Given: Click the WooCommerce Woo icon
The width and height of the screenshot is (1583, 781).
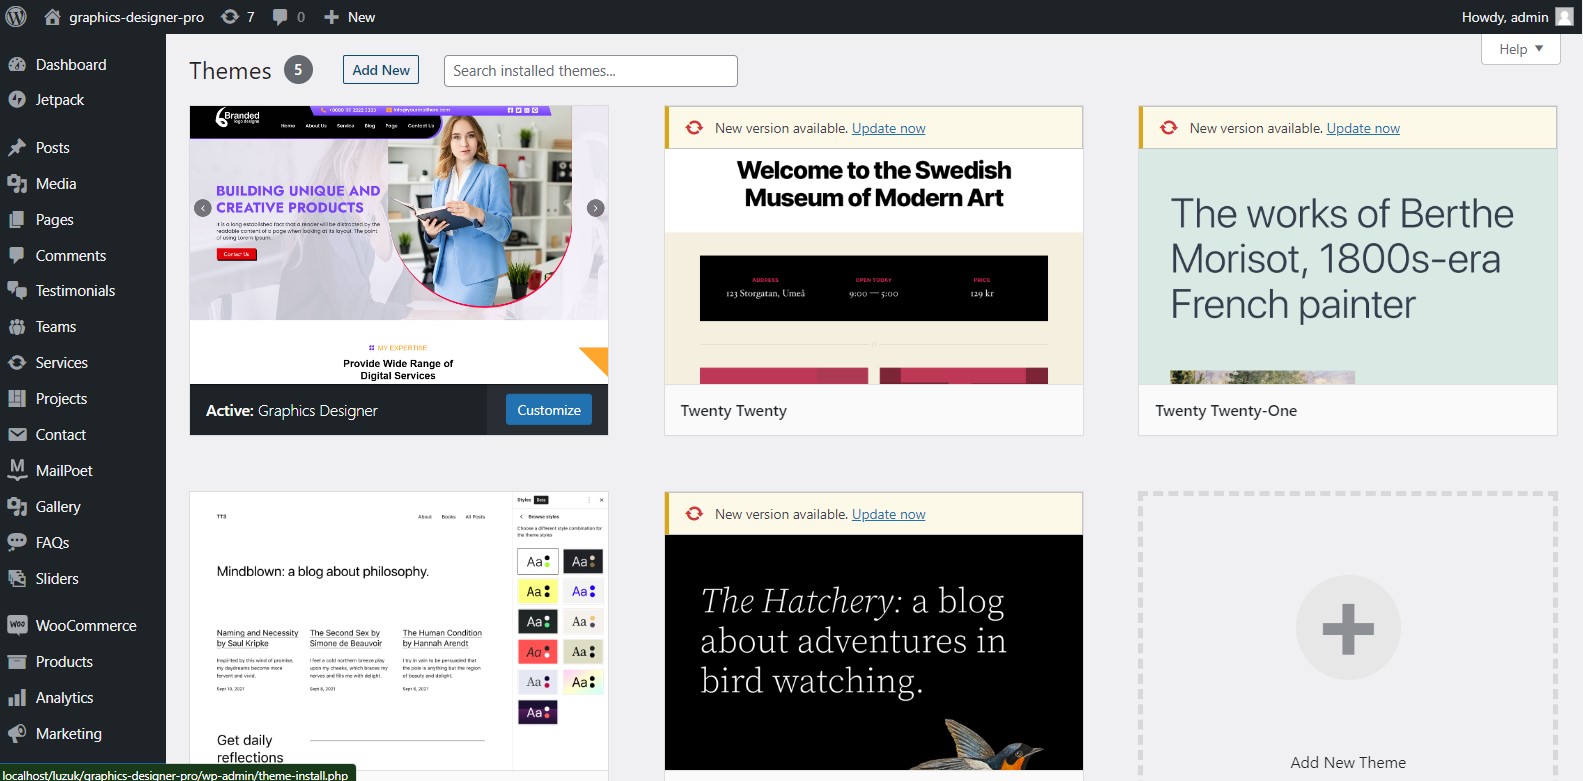Looking at the screenshot, I should (17, 626).
